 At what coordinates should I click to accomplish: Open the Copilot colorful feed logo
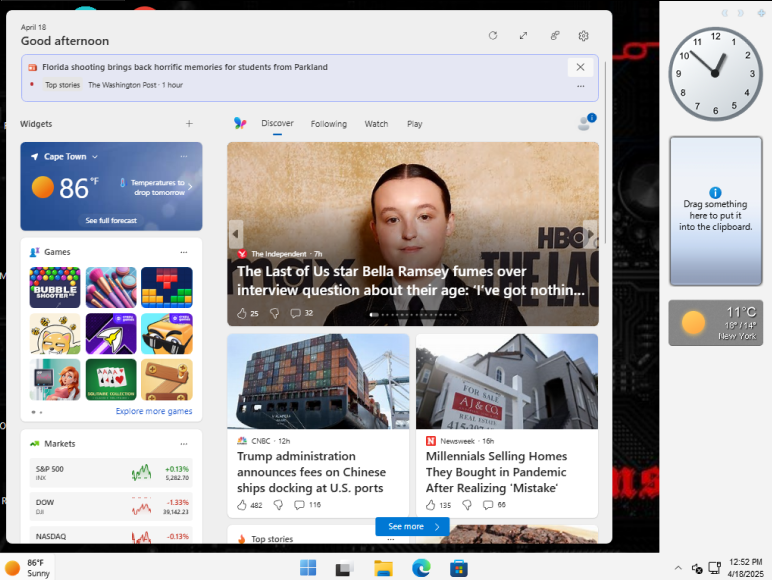click(240, 123)
